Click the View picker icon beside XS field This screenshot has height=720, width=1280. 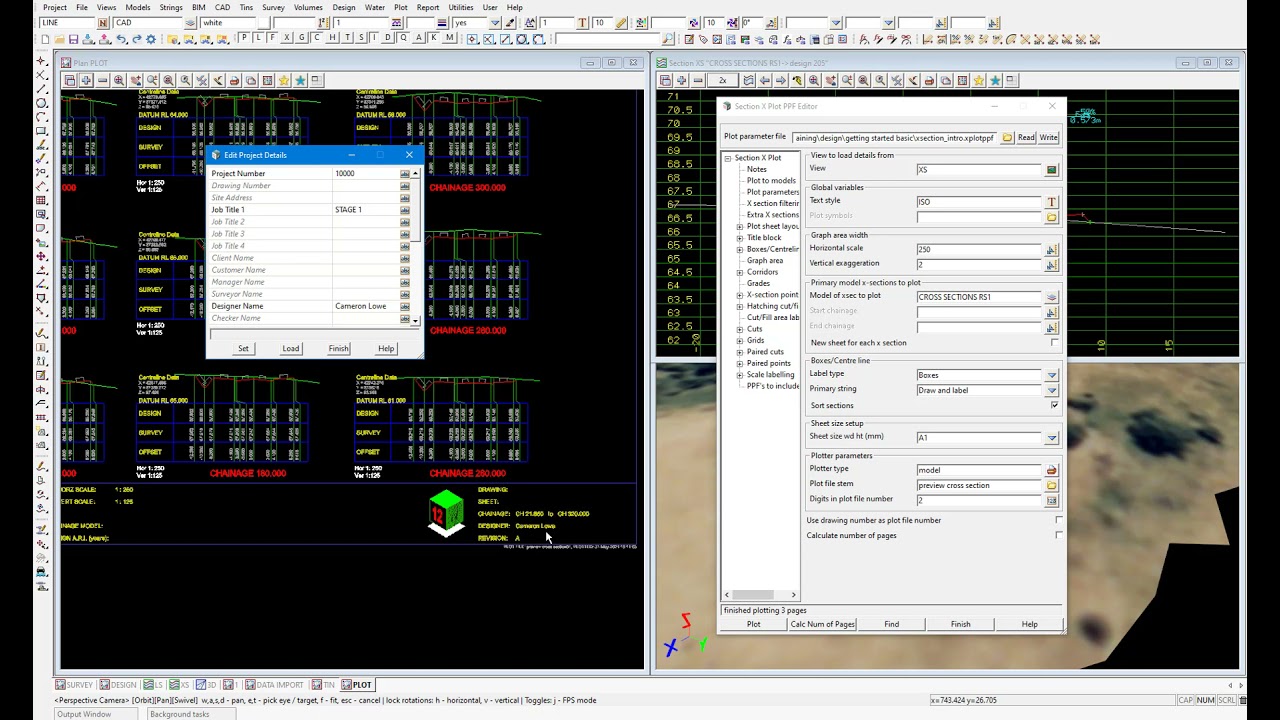click(x=1051, y=170)
